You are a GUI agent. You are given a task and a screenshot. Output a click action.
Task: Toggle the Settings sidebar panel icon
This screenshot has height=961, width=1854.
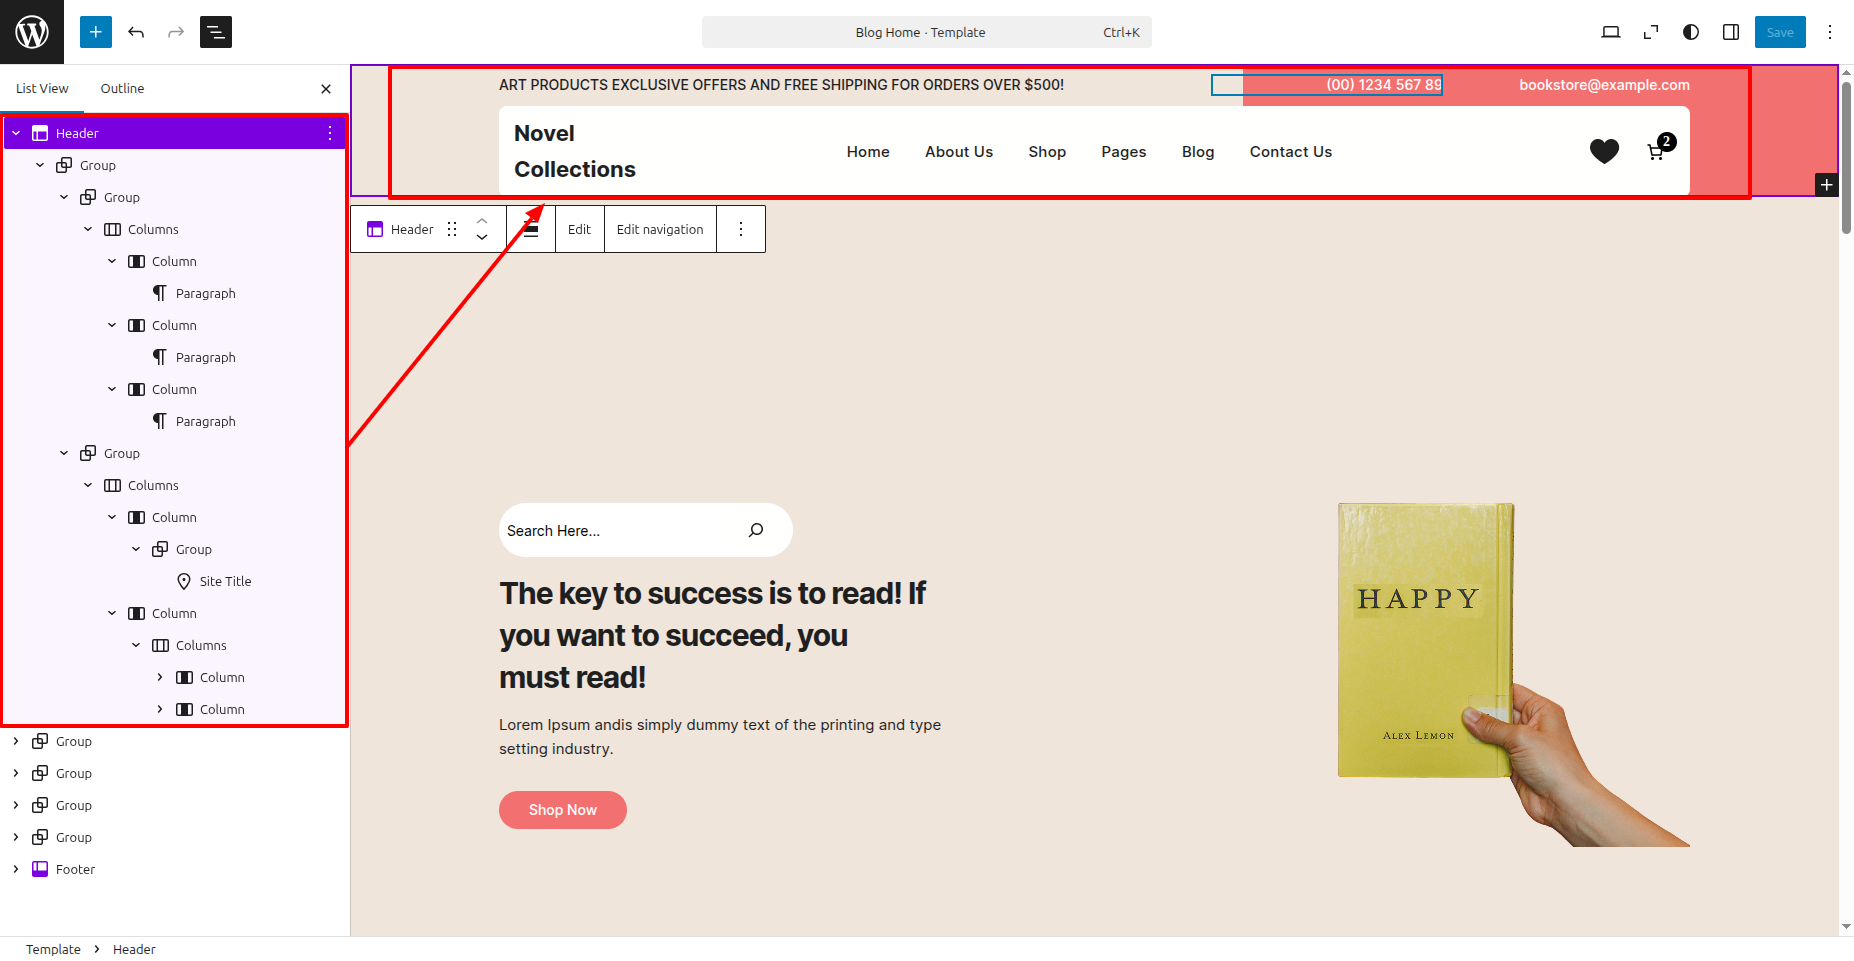tap(1731, 32)
